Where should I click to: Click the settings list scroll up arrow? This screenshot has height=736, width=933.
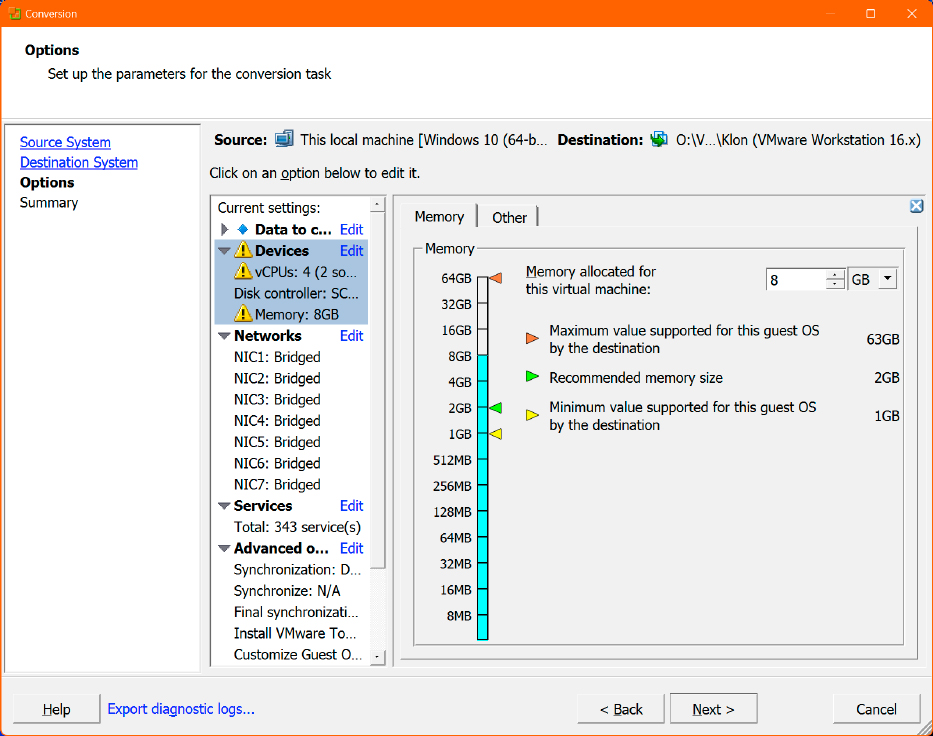pos(377,205)
